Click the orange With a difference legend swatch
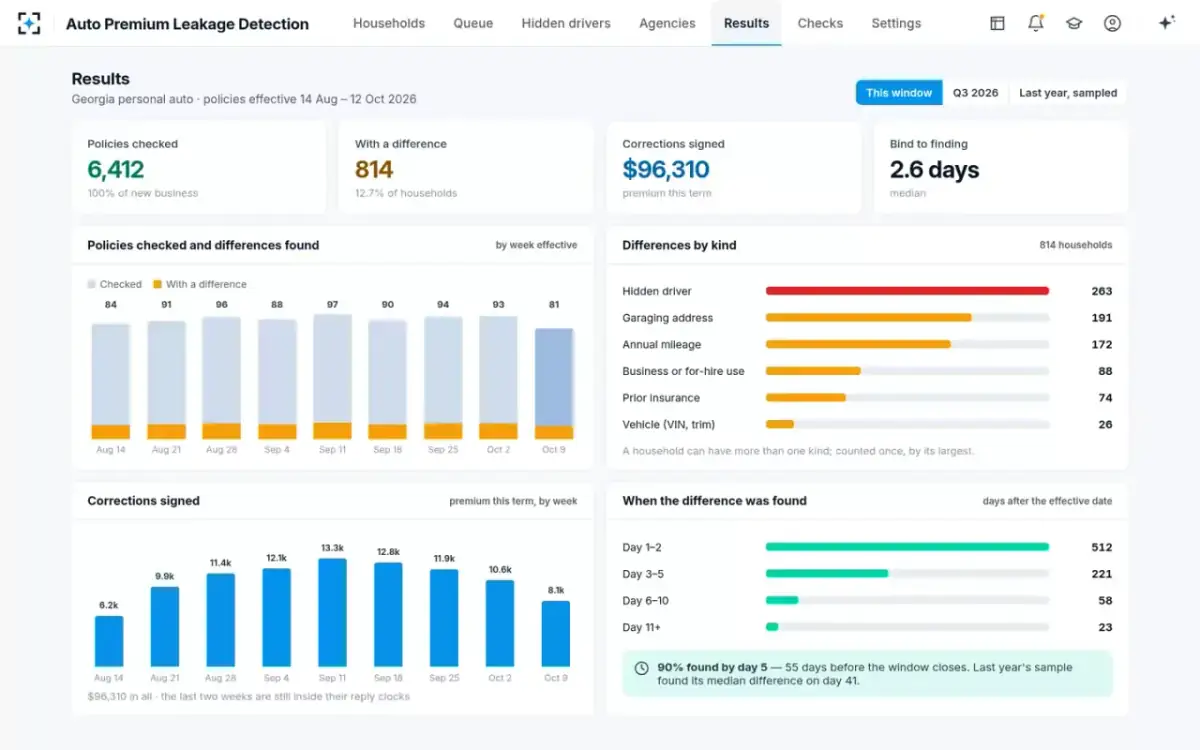 coord(157,284)
